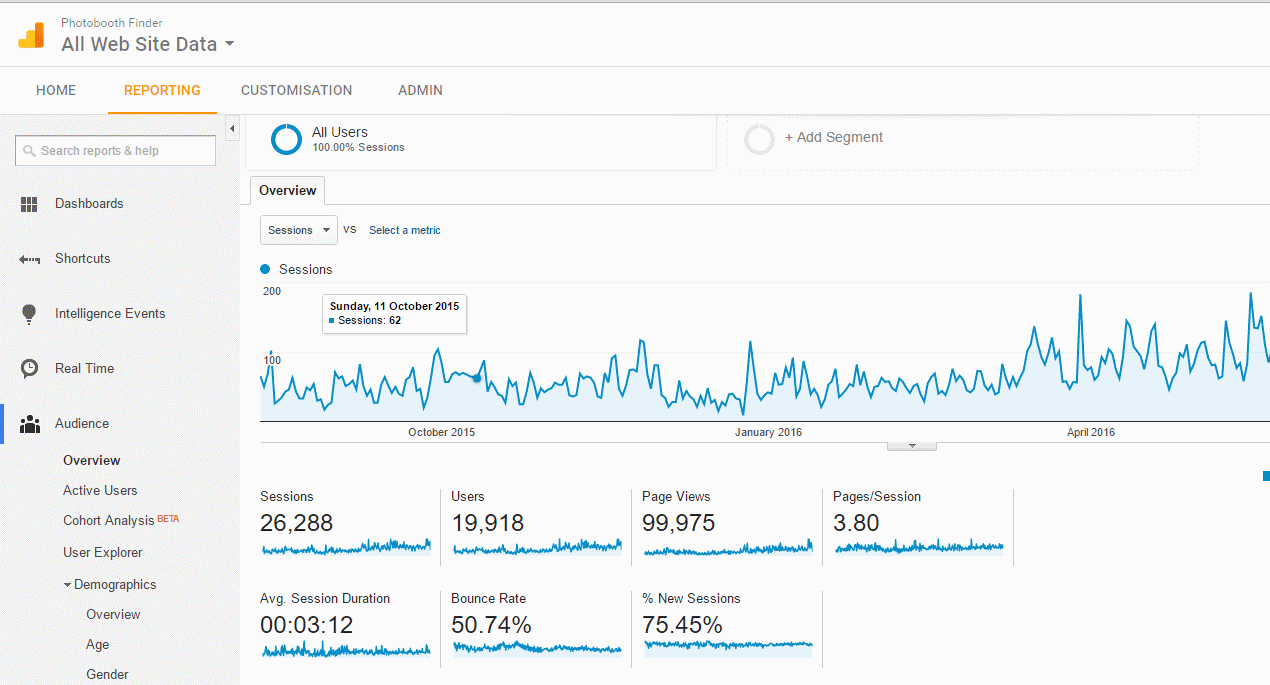Screen dimensions: 1270x685
Task: Select the All Users segment
Action: coord(481,141)
